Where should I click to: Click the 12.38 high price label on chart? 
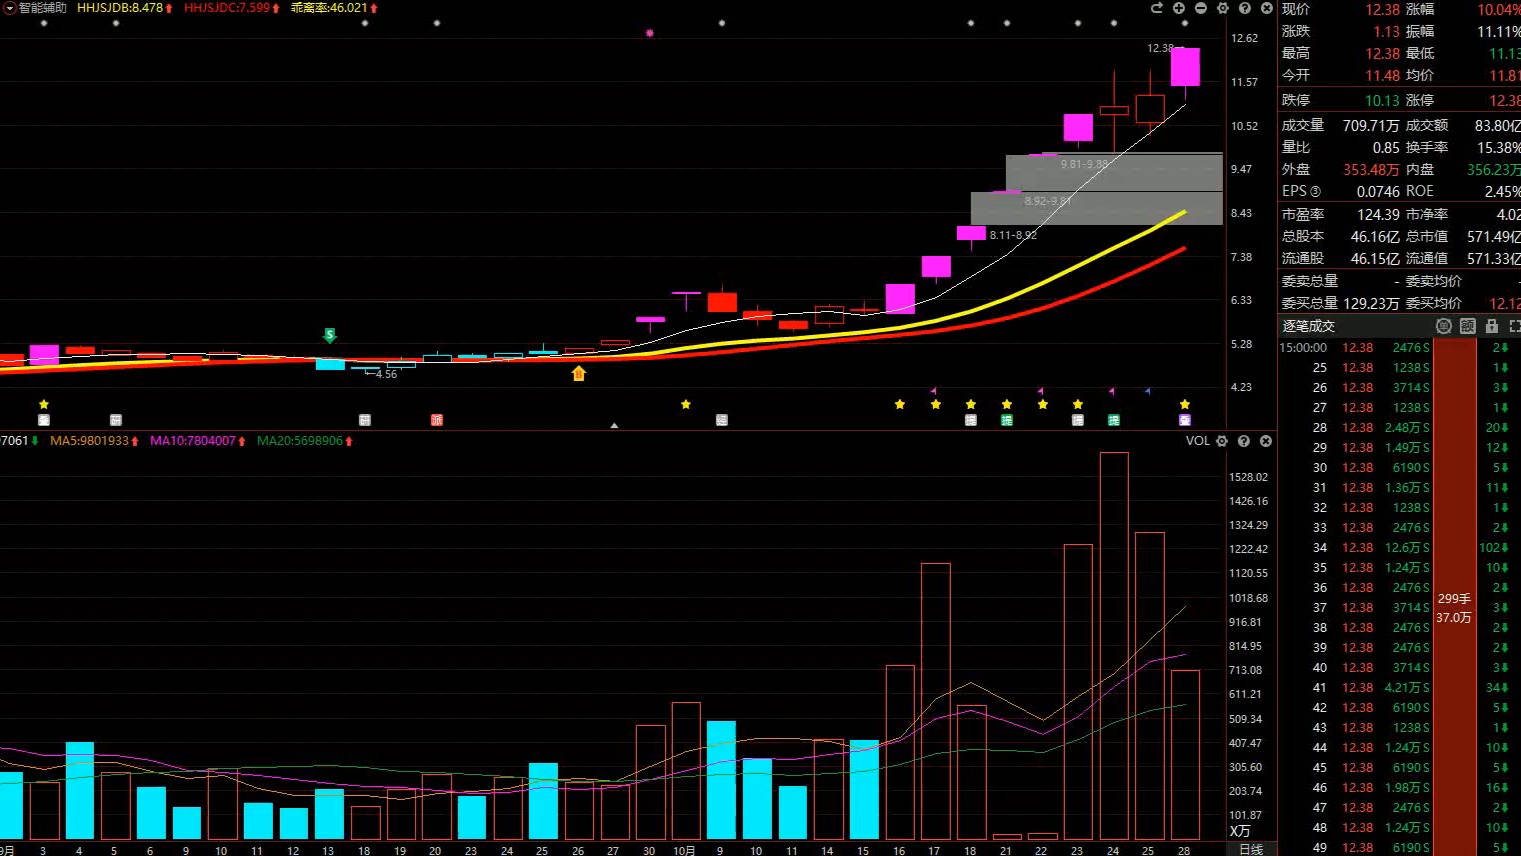pos(1160,48)
